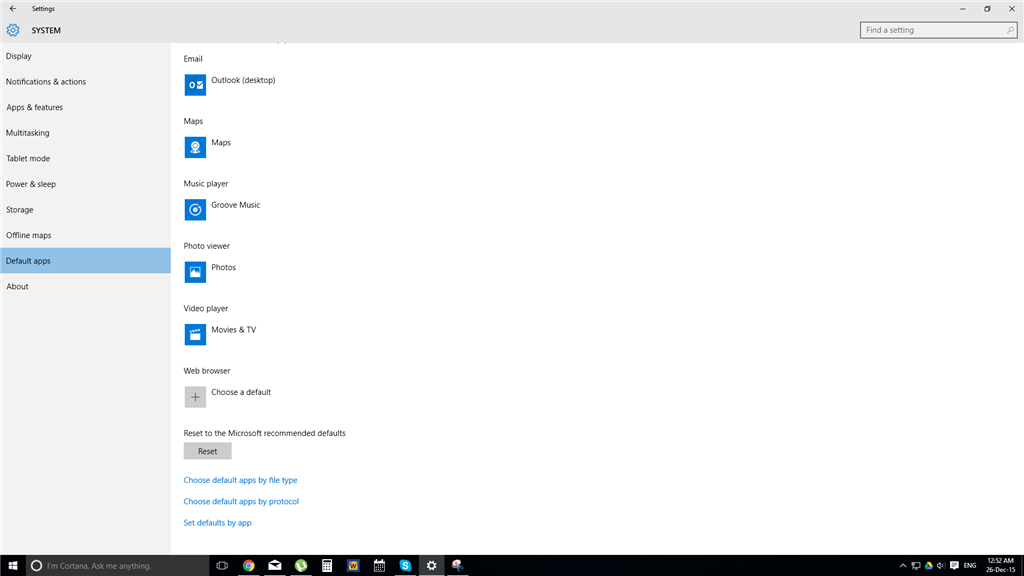Open Set defaults by app link
Viewport: 1024px width, 576px height.
[217, 523]
